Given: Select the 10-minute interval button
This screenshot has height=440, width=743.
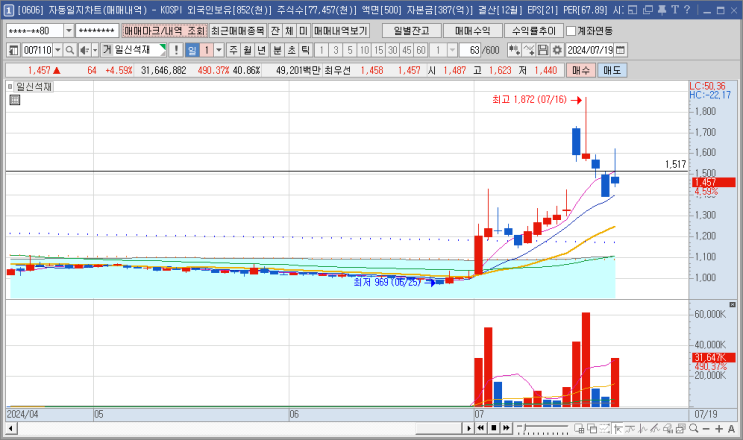Looking at the screenshot, I should (364, 50).
